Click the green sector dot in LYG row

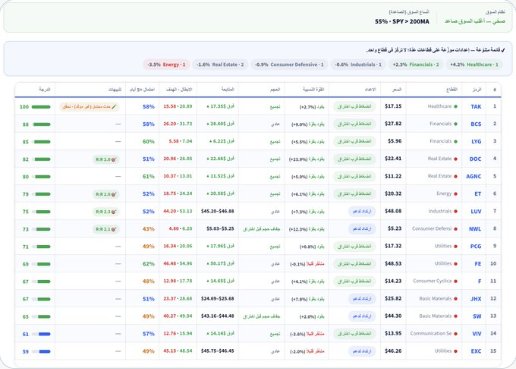456,141
